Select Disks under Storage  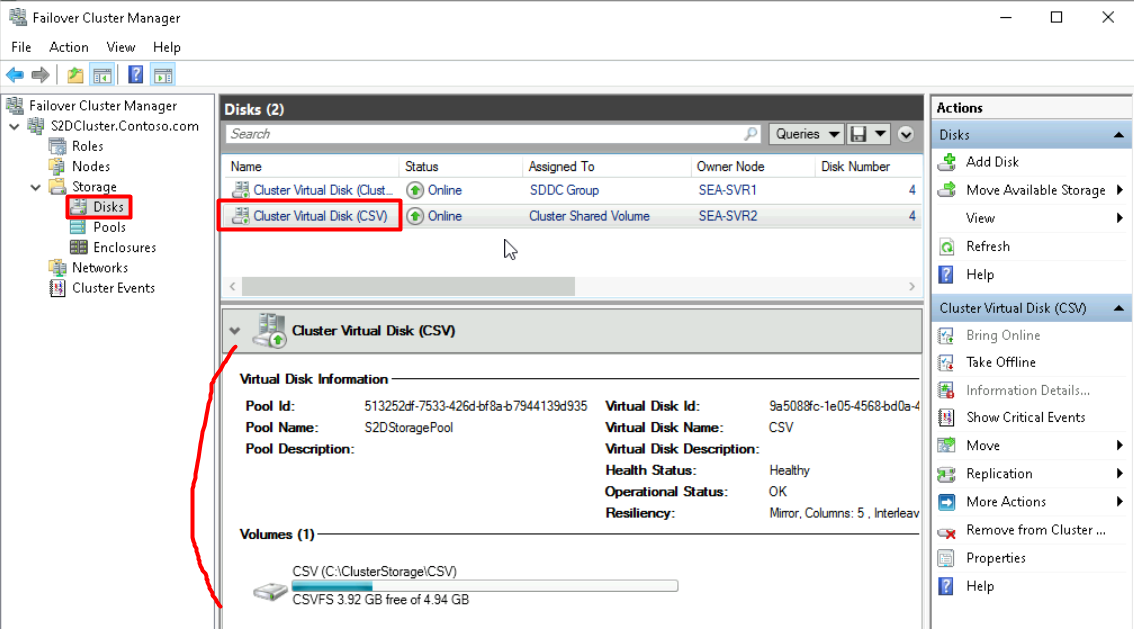[108, 207]
